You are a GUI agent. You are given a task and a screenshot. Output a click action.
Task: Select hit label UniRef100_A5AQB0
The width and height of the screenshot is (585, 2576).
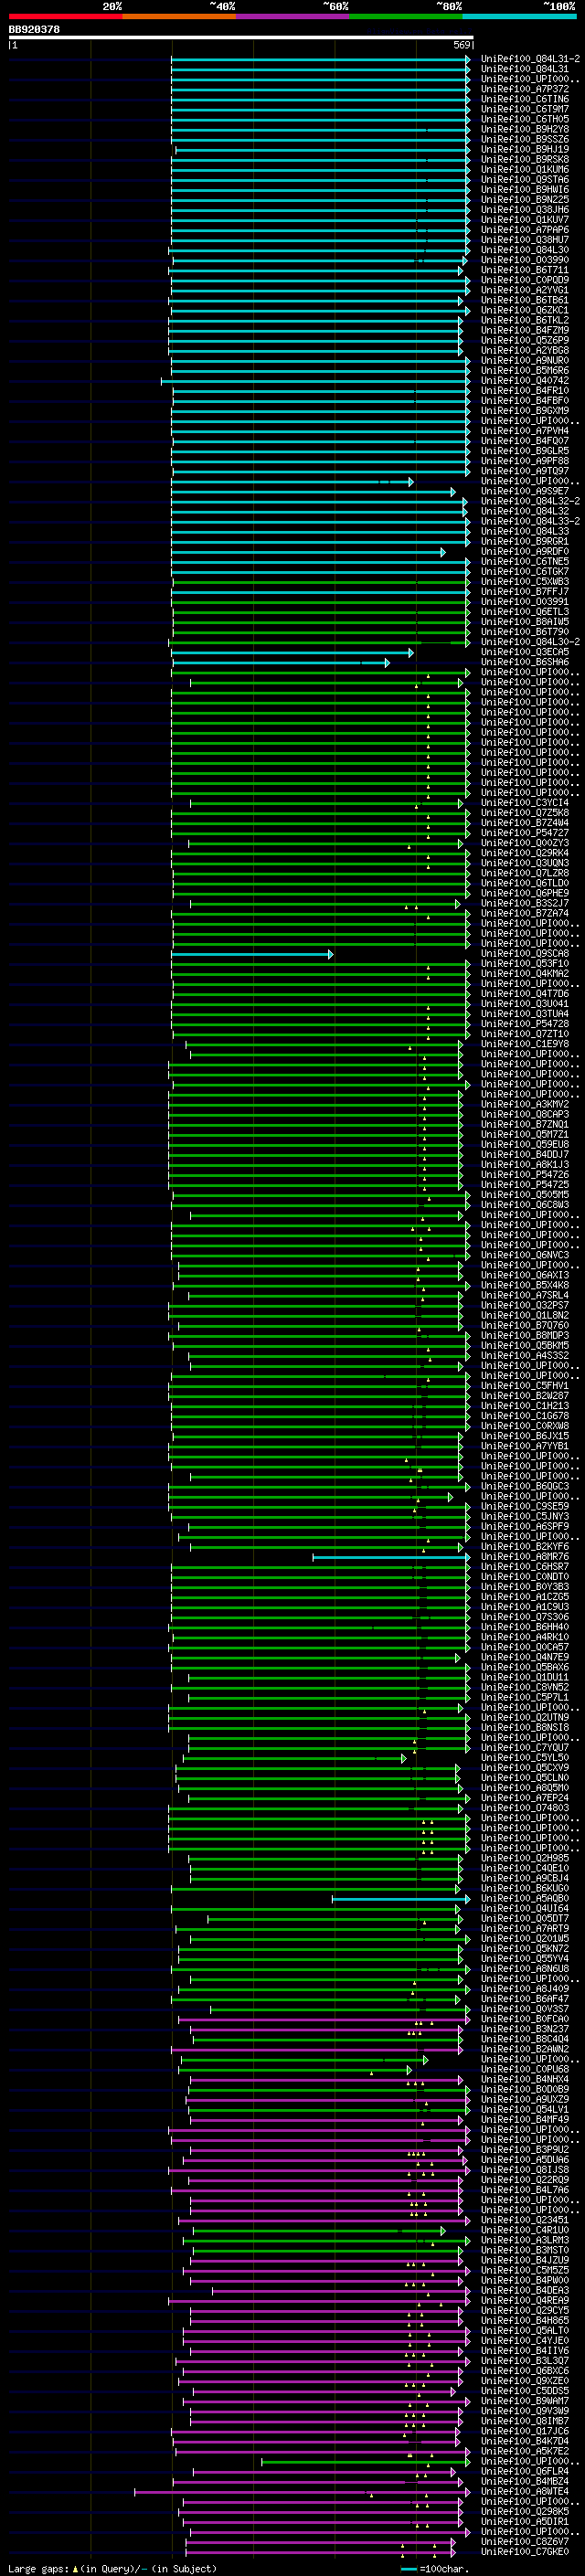525,1899
